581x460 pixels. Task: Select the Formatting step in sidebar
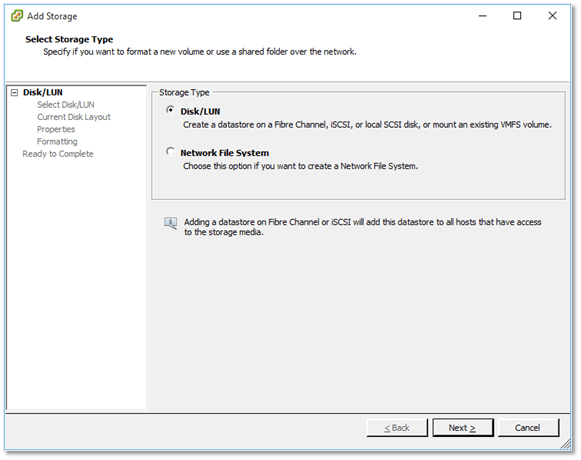[x=57, y=141]
